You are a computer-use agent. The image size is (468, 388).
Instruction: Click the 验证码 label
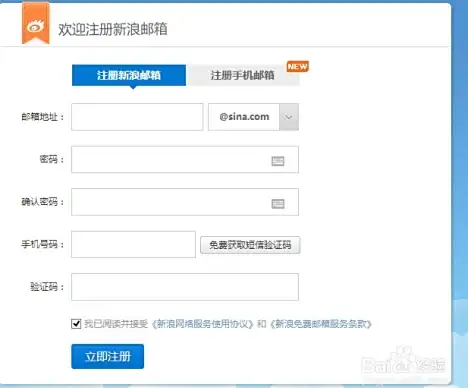47,287
